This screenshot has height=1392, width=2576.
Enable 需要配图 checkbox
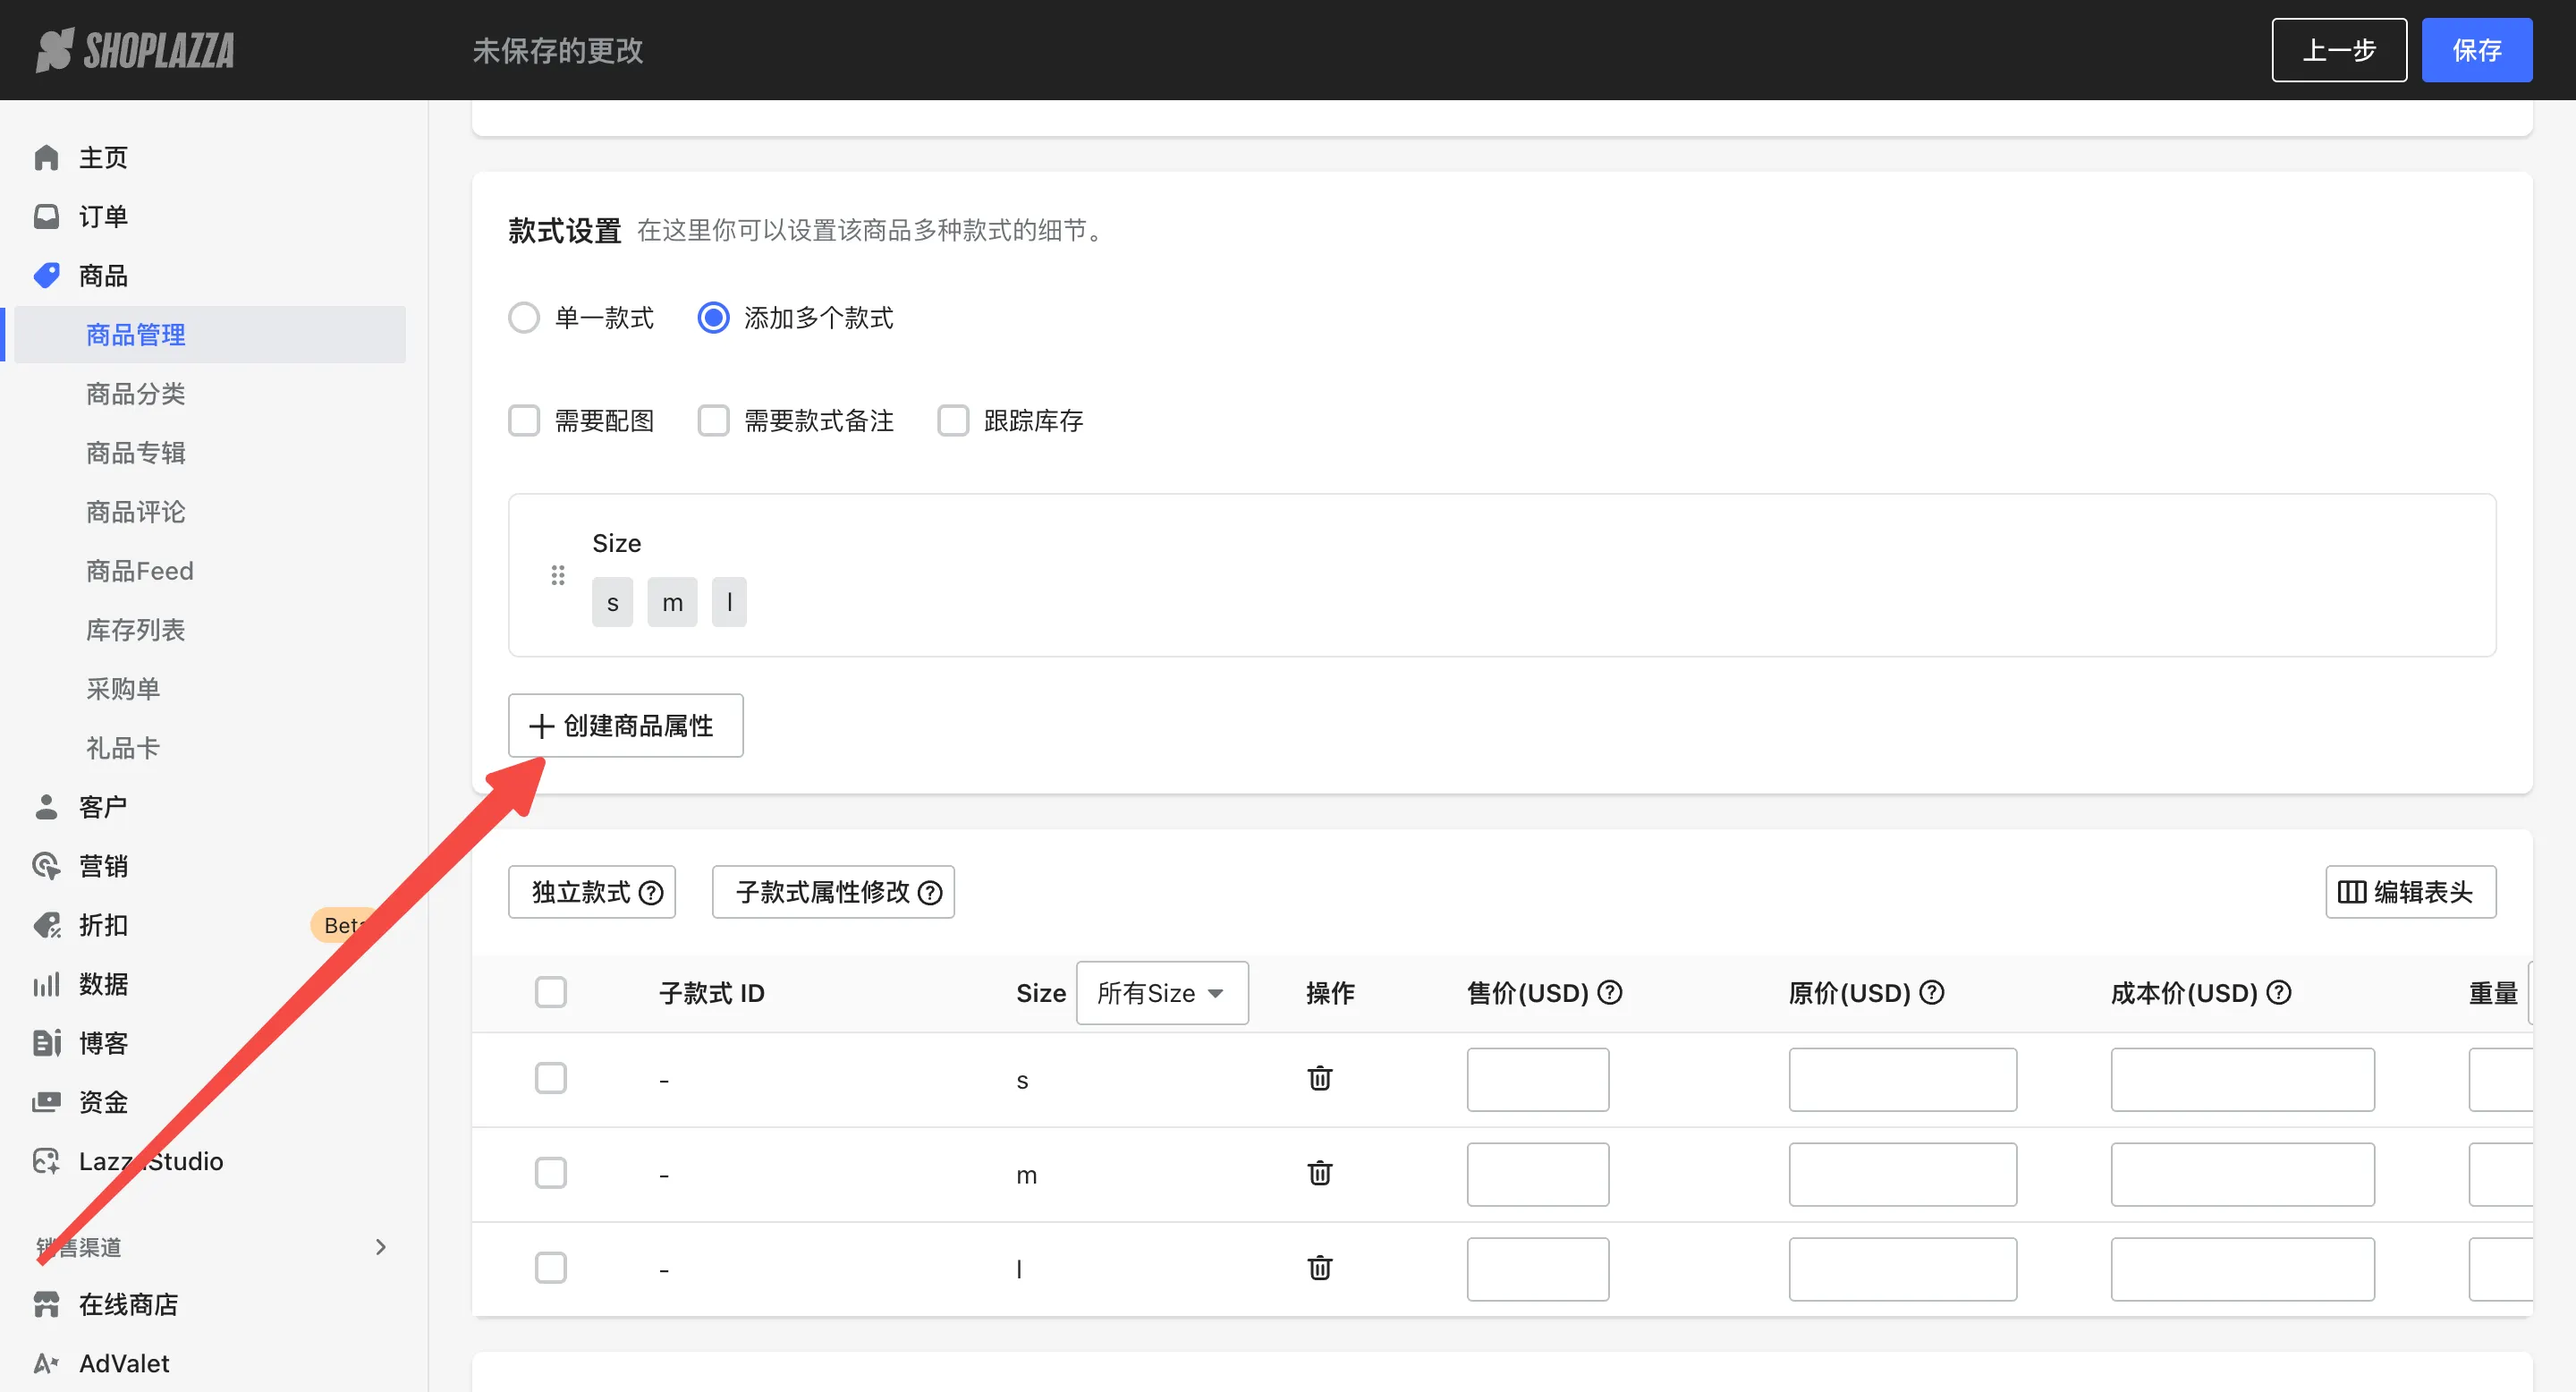pyautogui.click(x=524, y=421)
